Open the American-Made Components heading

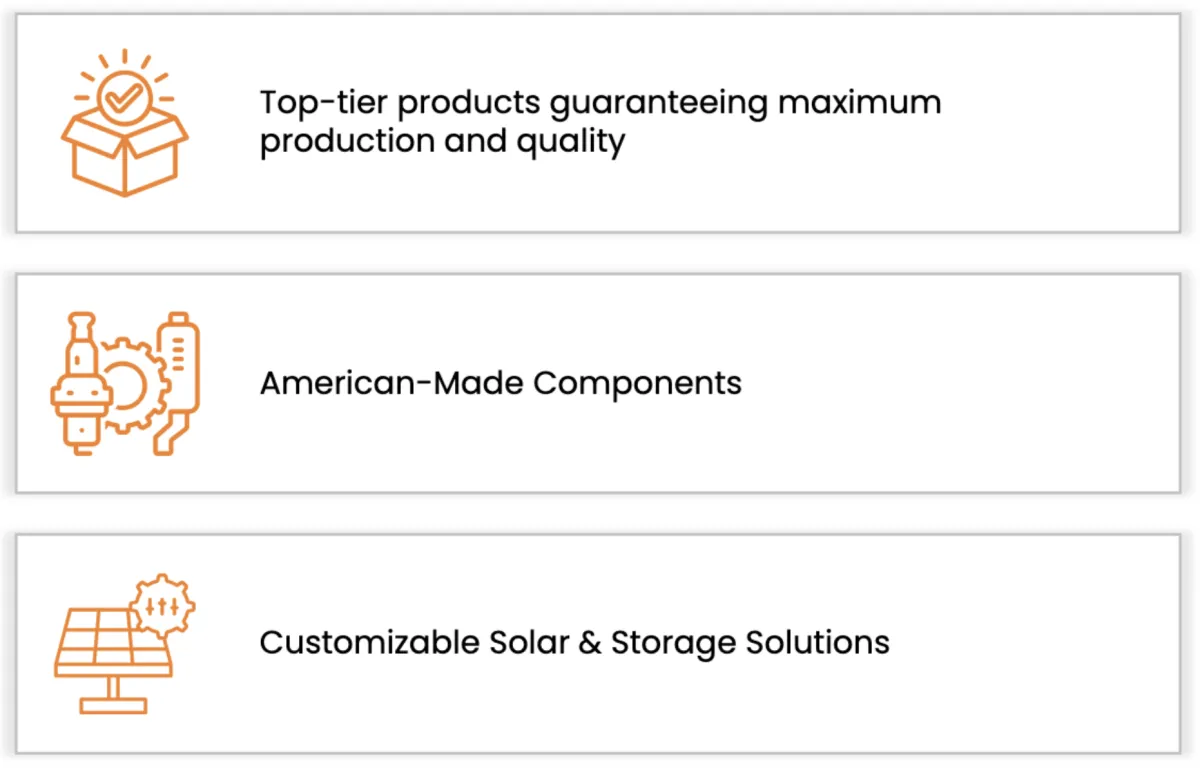[x=500, y=383]
